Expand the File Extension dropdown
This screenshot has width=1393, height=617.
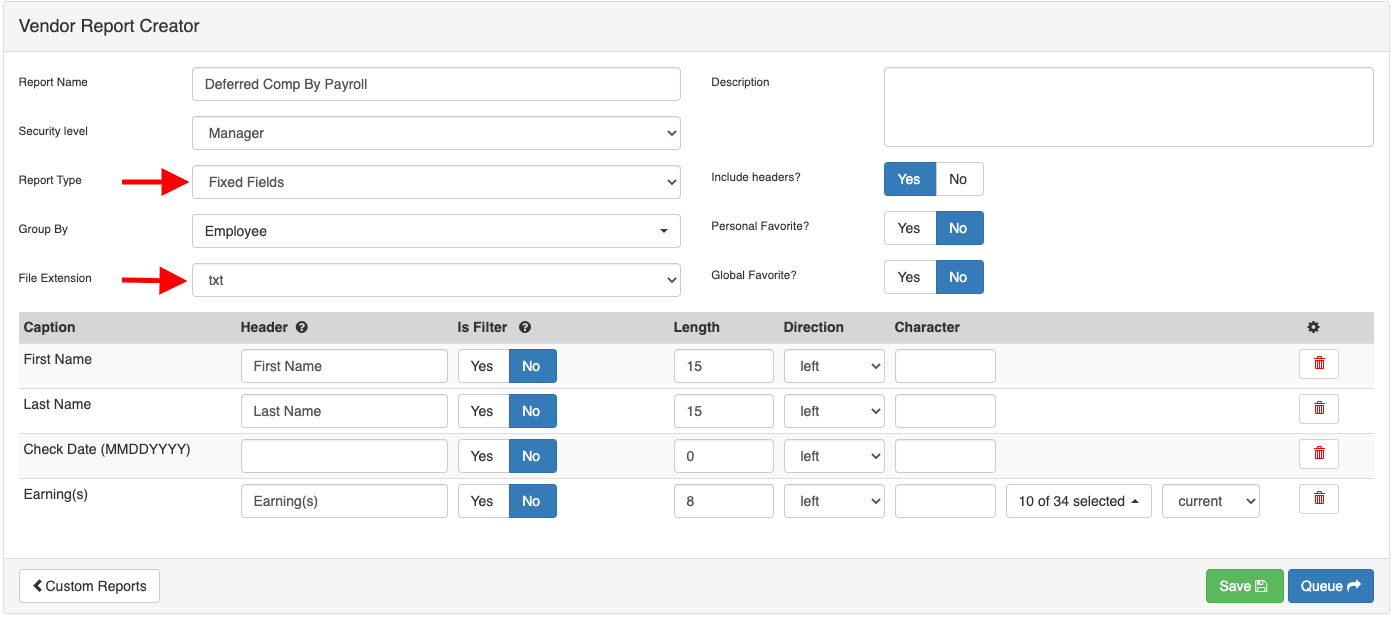tap(436, 280)
